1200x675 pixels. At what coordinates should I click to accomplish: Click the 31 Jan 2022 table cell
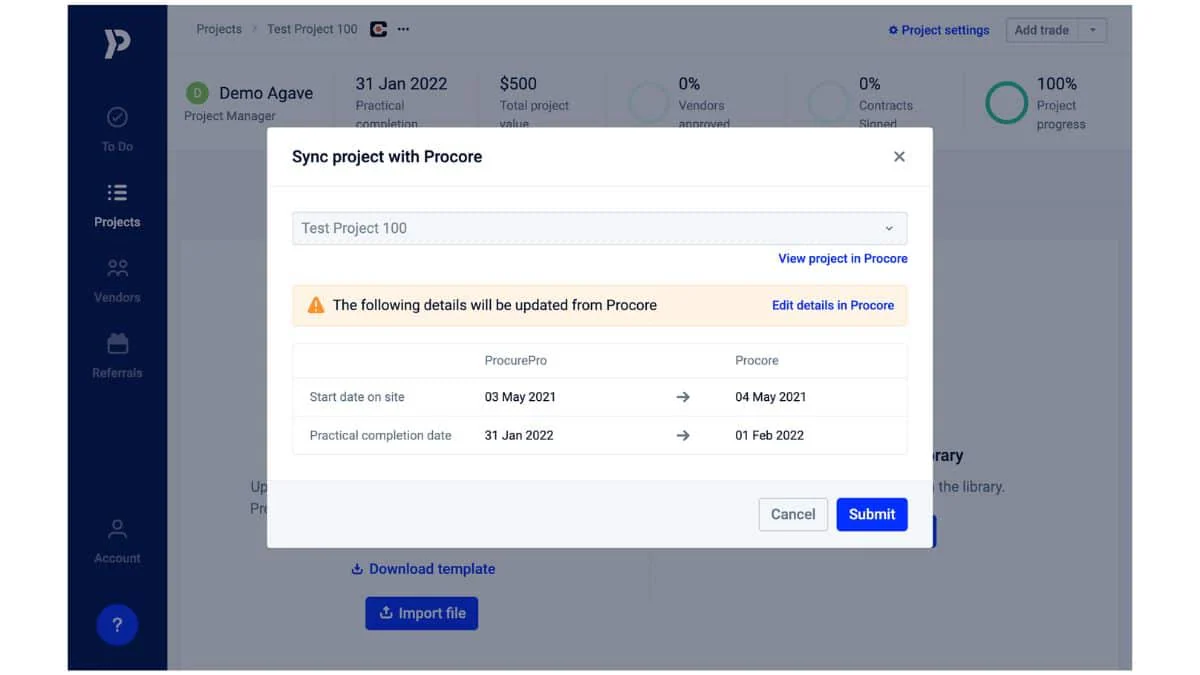coord(519,435)
